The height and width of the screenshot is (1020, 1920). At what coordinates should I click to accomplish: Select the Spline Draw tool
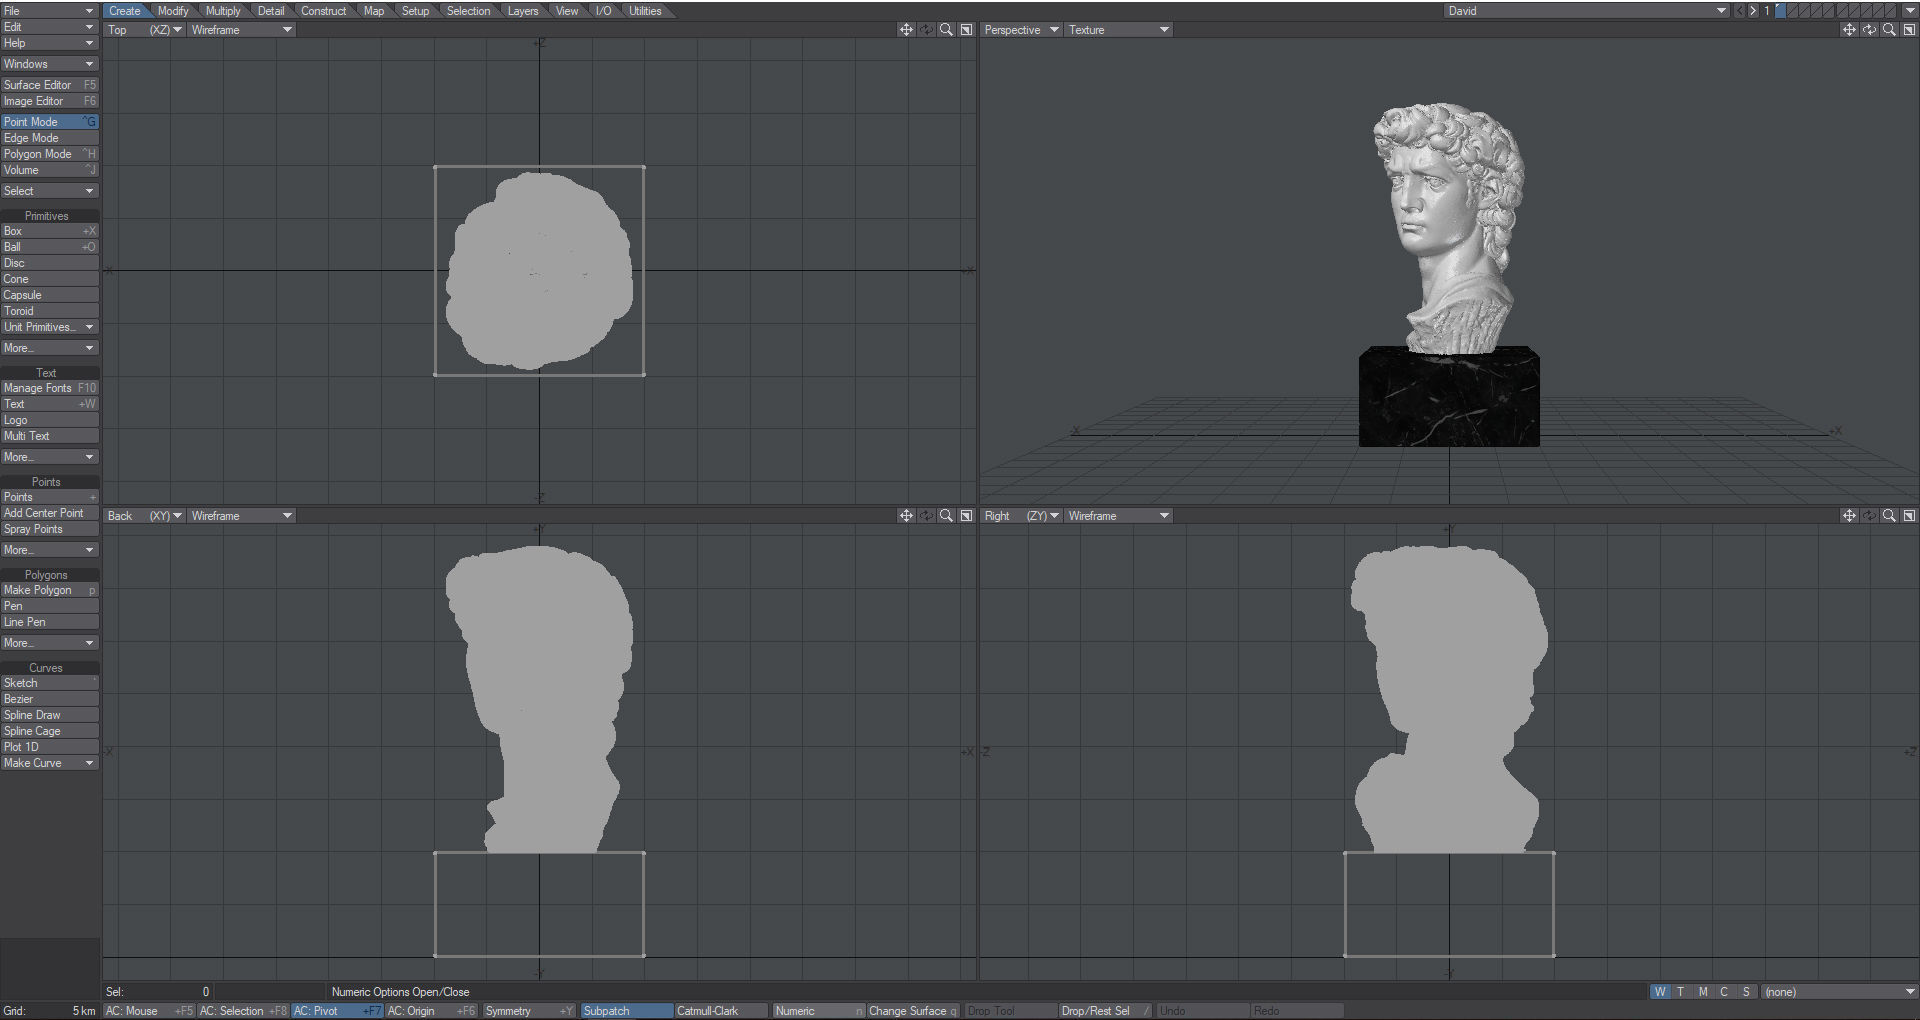click(x=49, y=715)
